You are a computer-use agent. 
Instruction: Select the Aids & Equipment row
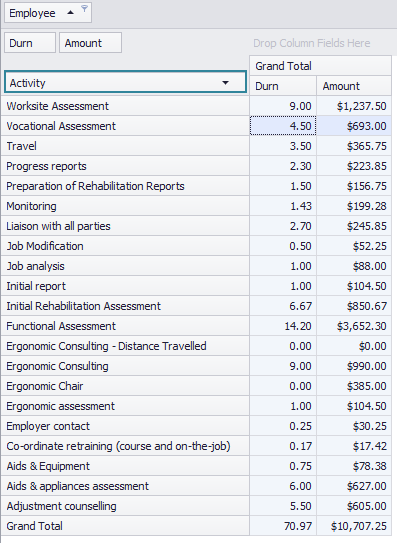click(125, 466)
